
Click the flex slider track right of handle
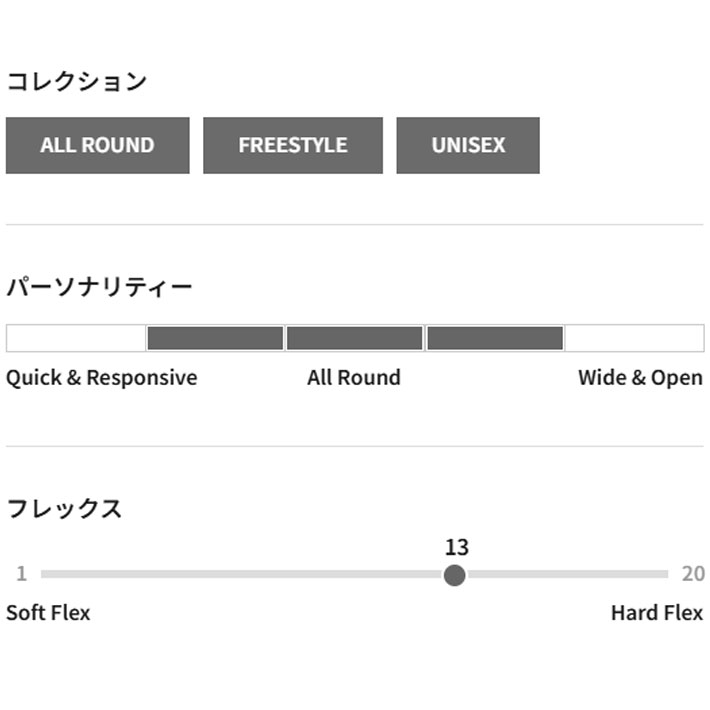click(x=565, y=575)
